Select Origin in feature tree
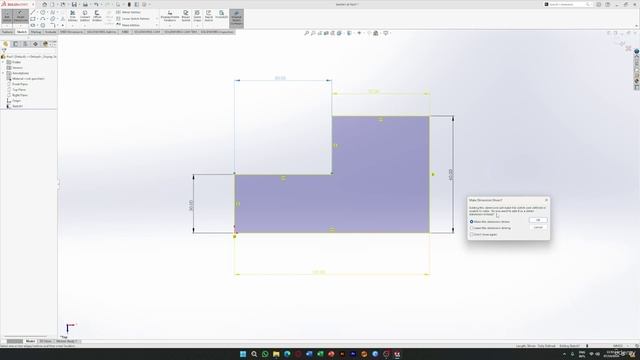This screenshot has width=640, height=360. tap(16, 100)
